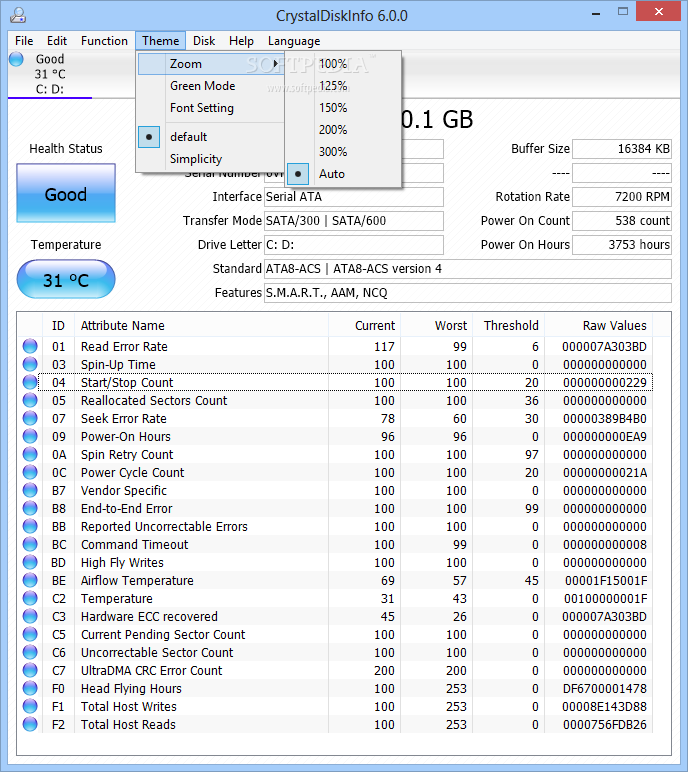
Task: Click status orb for Power Cycle Count
Action: (x=30, y=472)
